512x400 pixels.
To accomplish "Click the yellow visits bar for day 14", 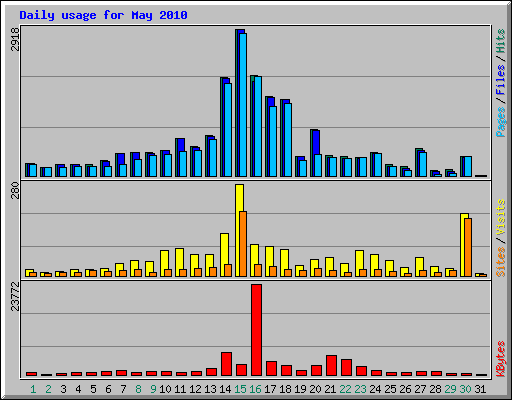I will pos(224,255).
